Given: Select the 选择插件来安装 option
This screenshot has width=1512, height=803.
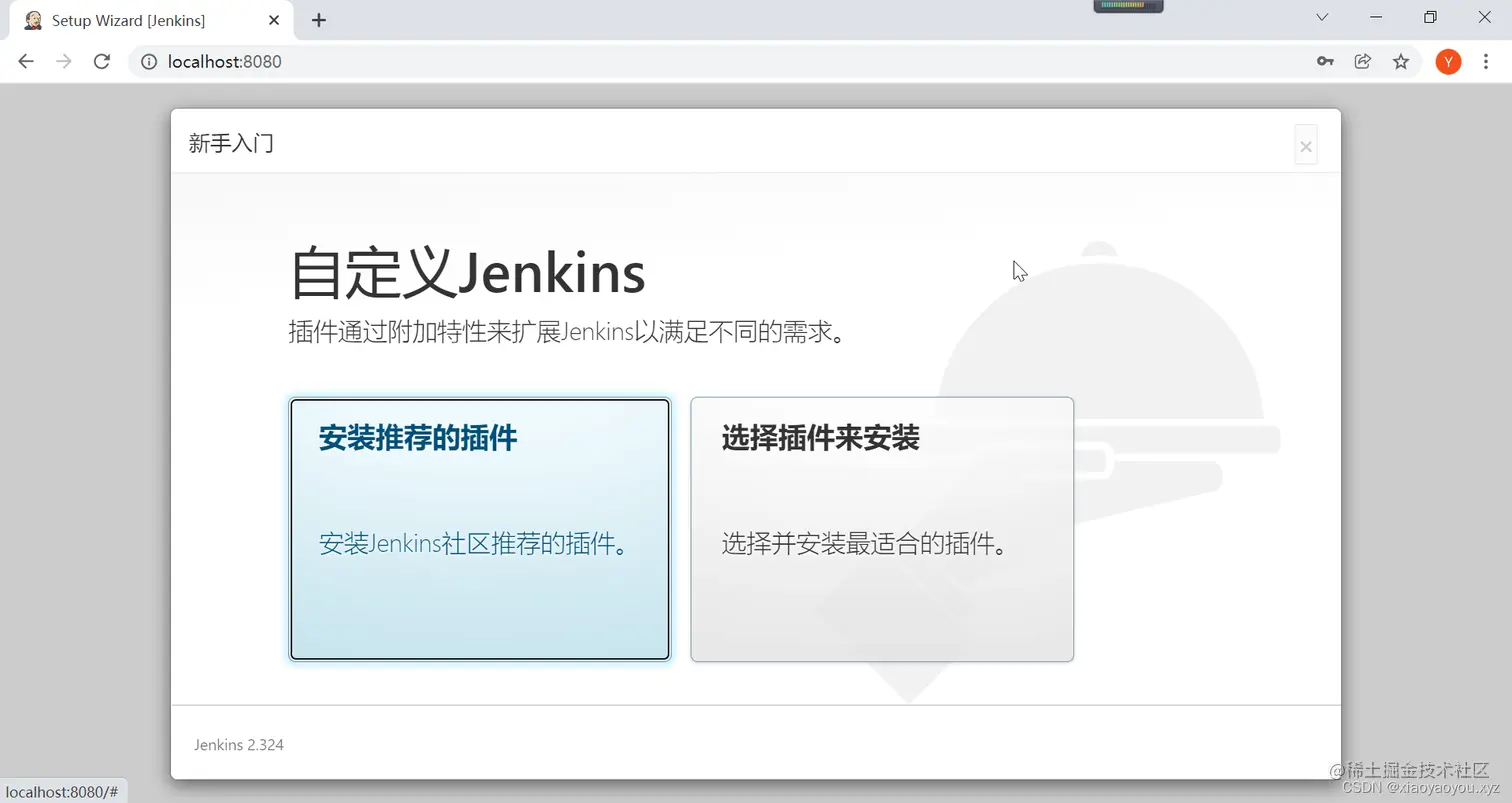Looking at the screenshot, I should [x=881, y=529].
